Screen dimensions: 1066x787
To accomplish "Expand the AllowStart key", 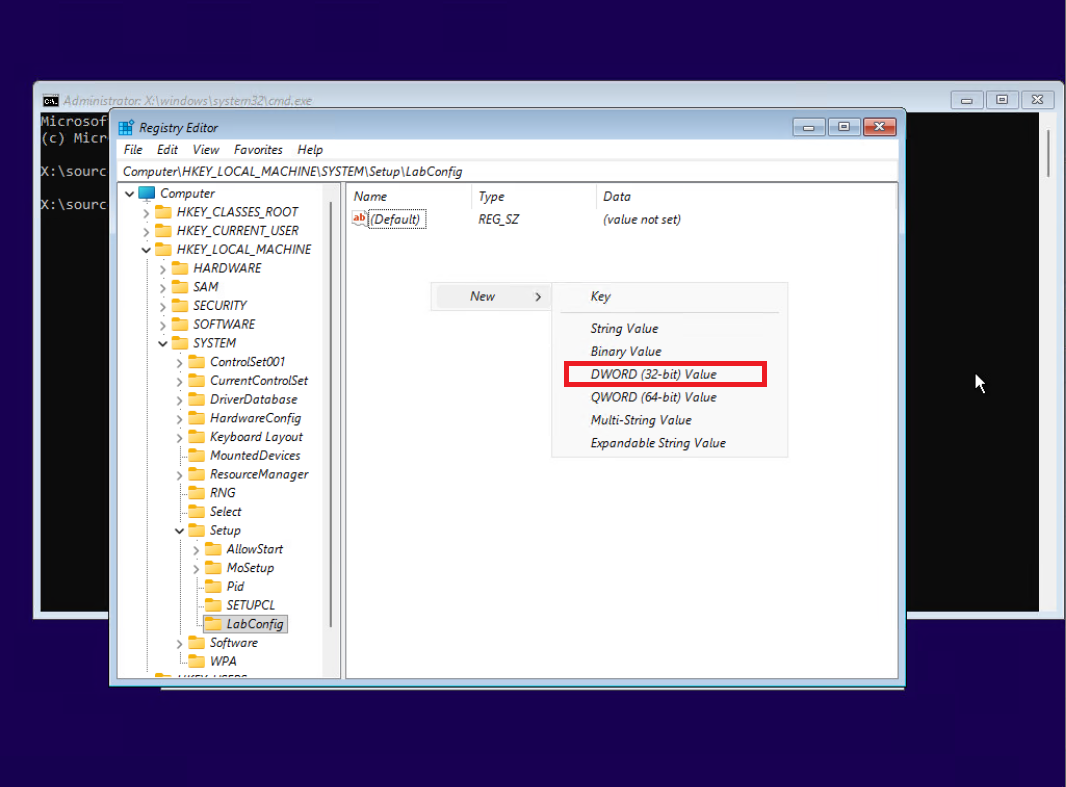I will point(196,548).
